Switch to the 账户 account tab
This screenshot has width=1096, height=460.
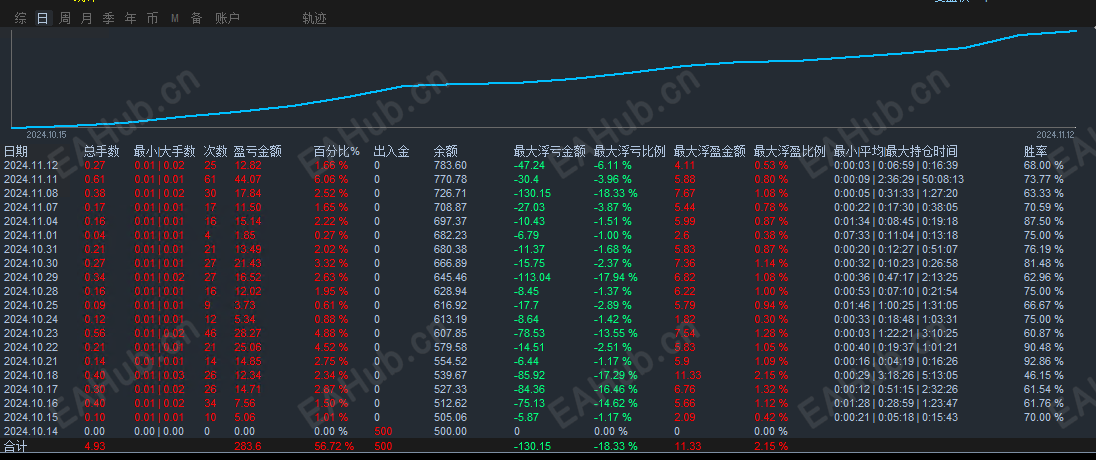tap(227, 19)
